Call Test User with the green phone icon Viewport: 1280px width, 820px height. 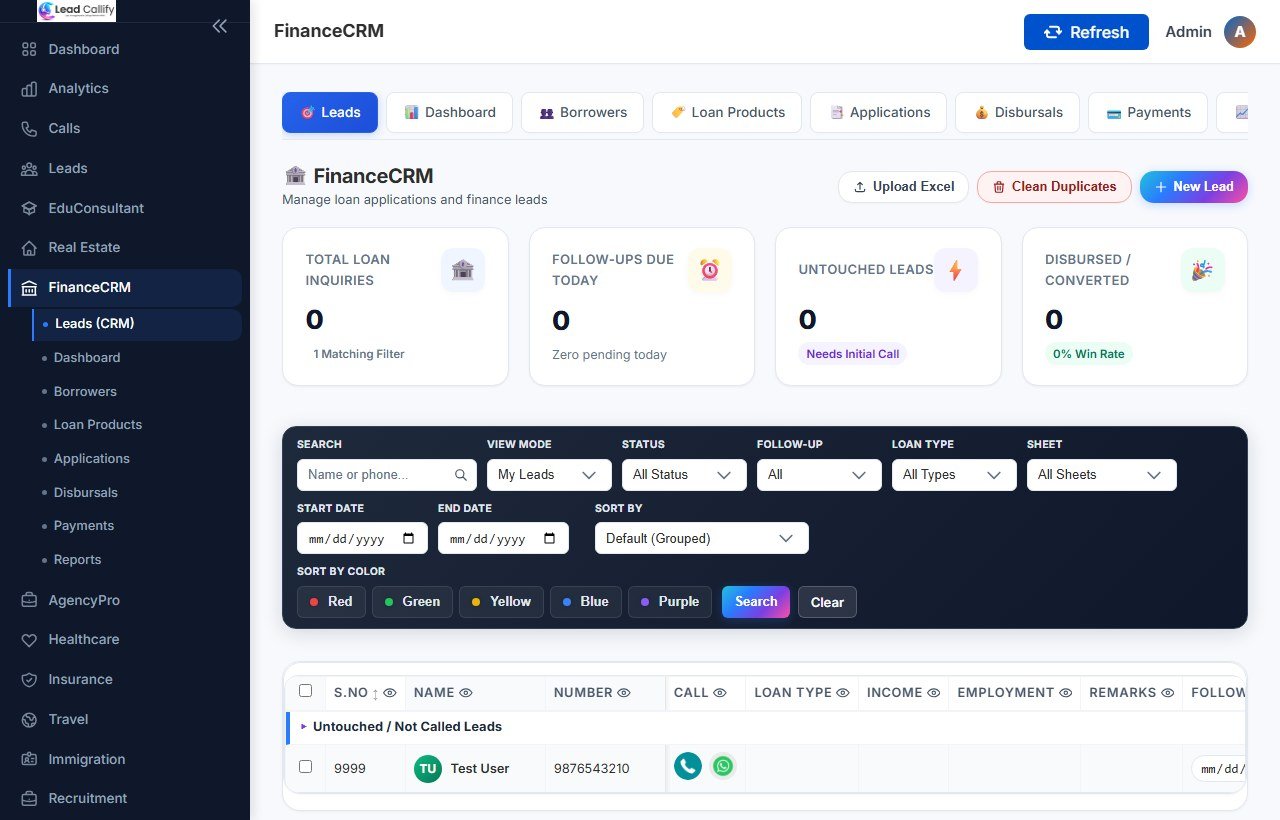(688, 767)
